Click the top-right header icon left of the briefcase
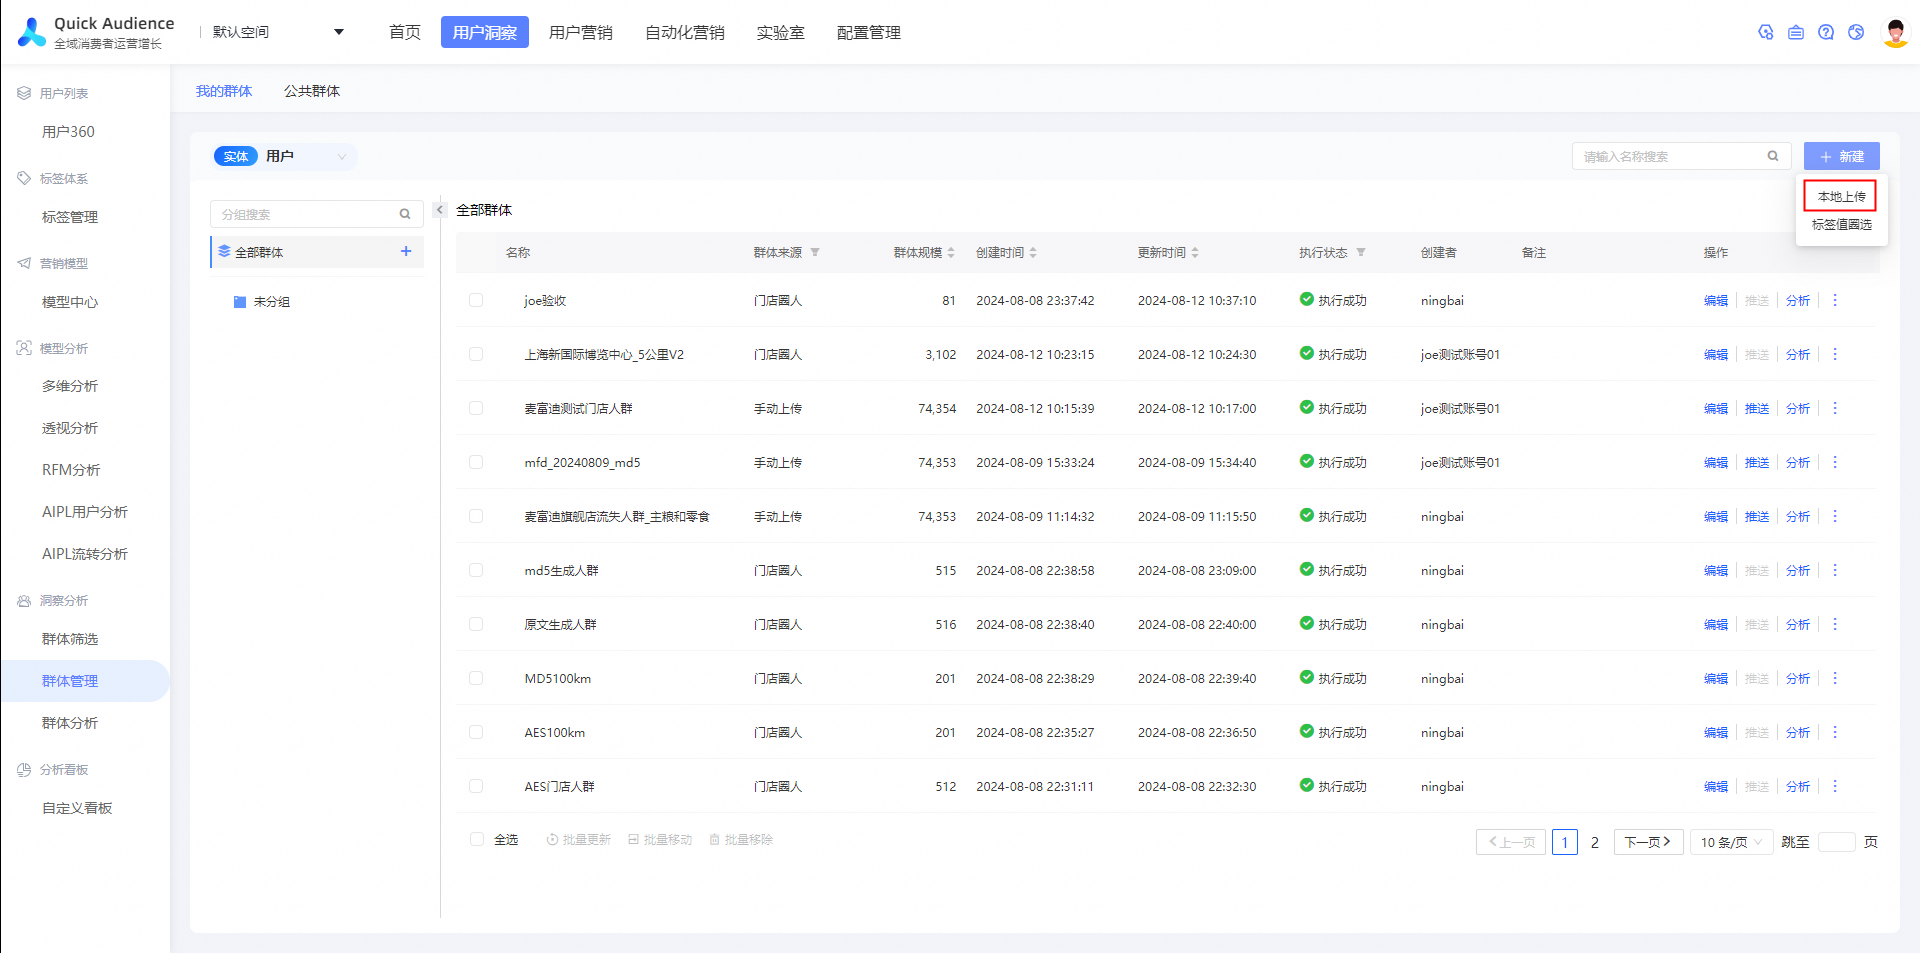 pos(1766,32)
